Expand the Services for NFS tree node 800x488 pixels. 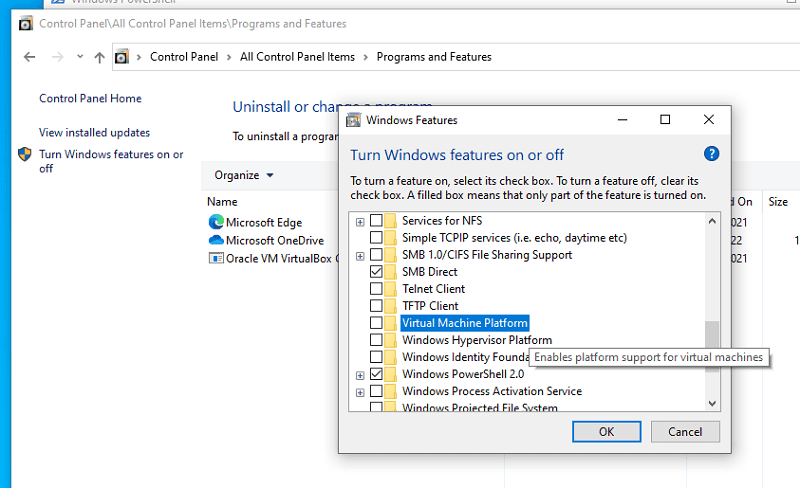(360, 222)
